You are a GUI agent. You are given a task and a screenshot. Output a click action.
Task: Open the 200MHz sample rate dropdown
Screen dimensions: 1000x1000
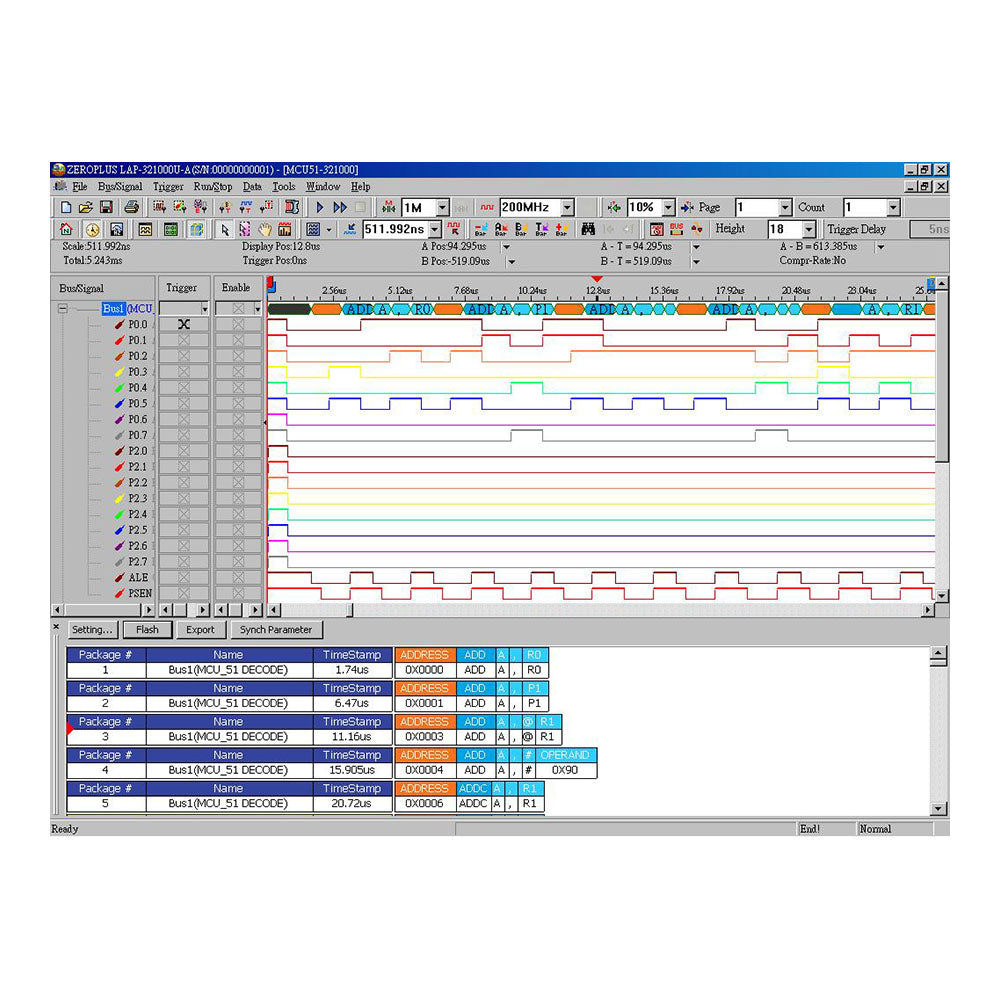pyautogui.click(x=567, y=207)
